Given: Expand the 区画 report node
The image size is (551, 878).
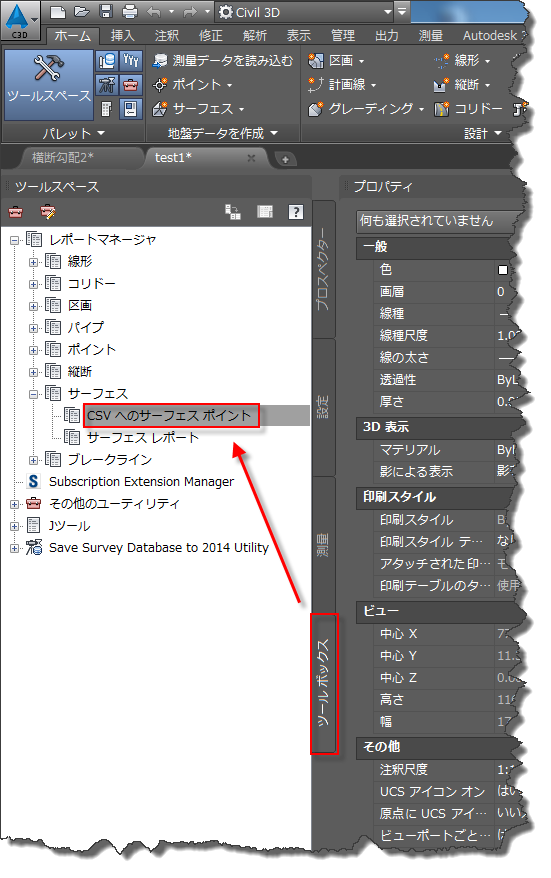Looking at the screenshot, I should pyautogui.click(x=34, y=306).
